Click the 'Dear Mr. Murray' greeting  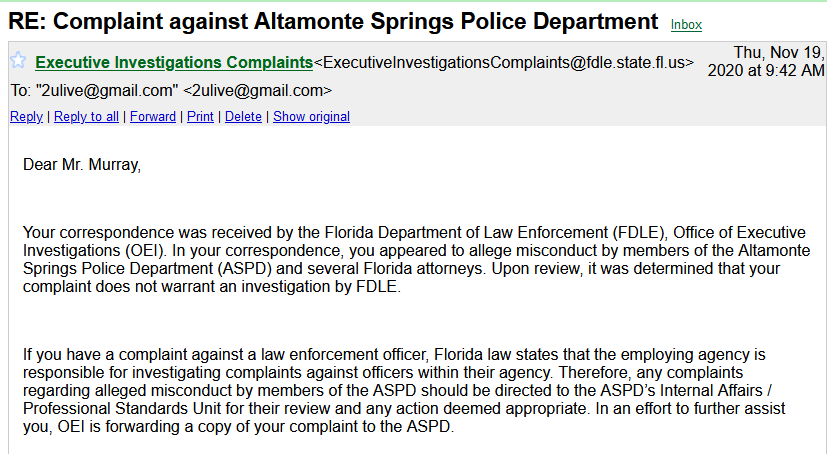click(x=82, y=165)
